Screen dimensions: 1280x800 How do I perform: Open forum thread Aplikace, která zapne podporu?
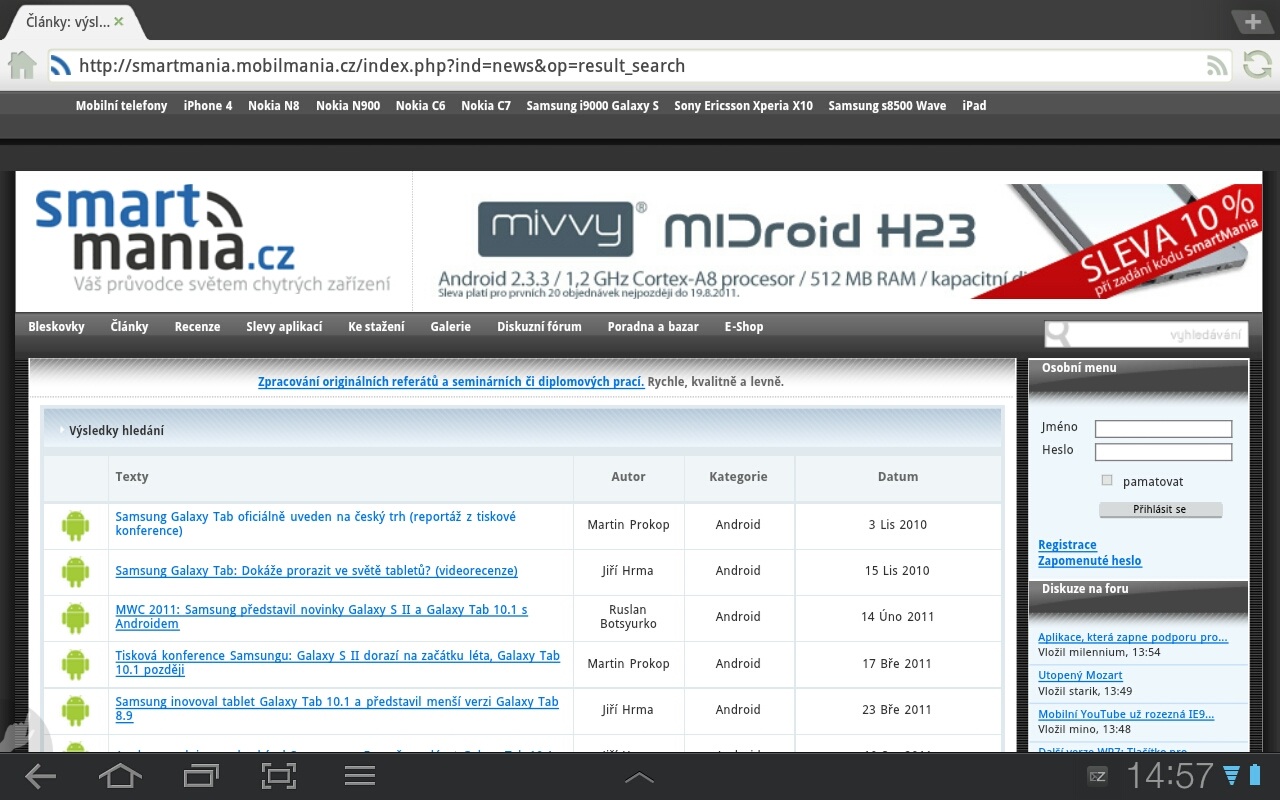click(1133, 638)
